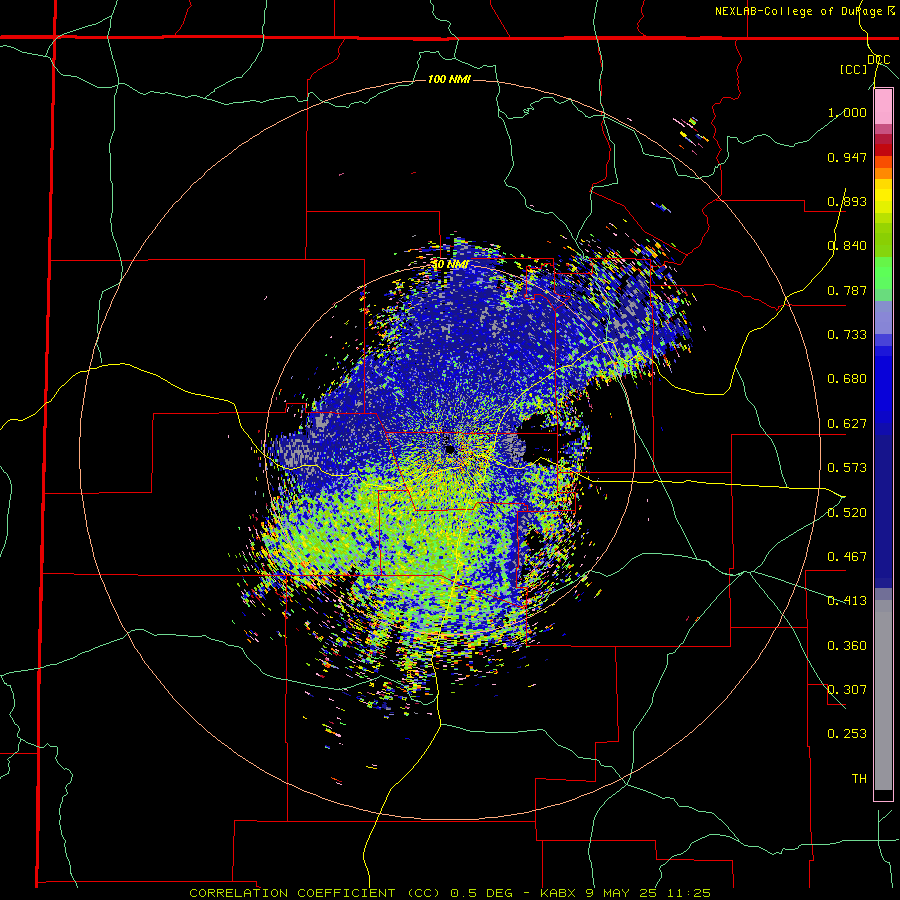Screen dimensions: 900x900
Task: Click the radar site at the sweep center
Action: click(x=449, y=449)
